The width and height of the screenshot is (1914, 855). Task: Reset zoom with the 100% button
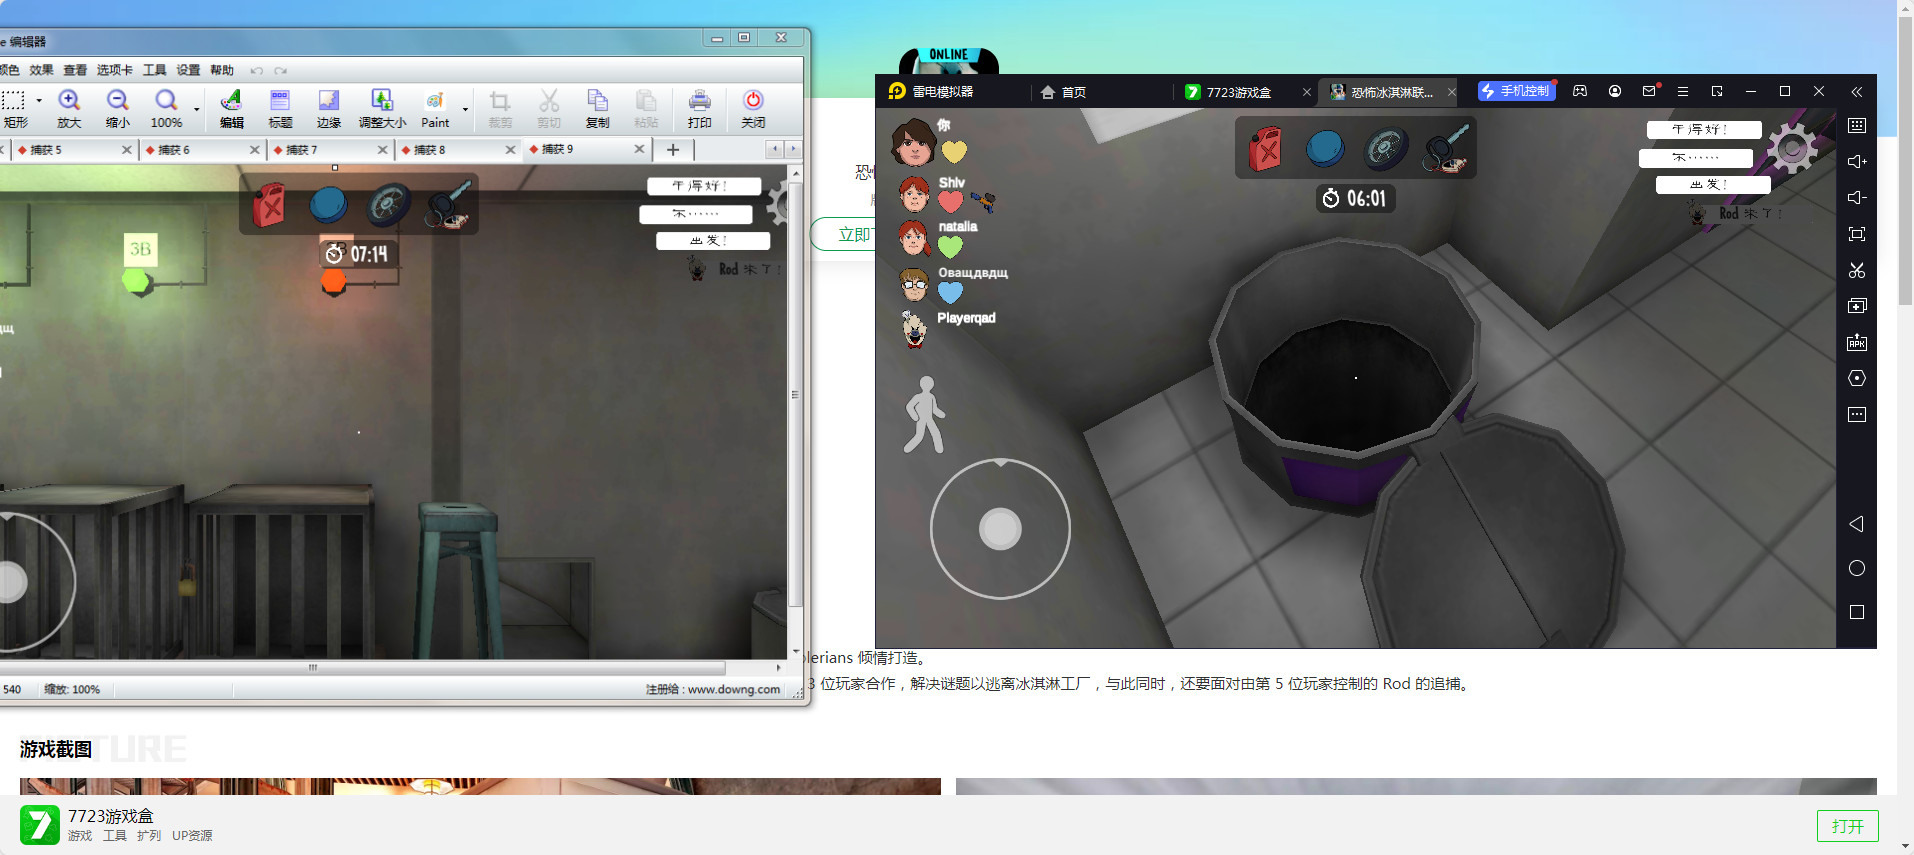coord(166,109)
